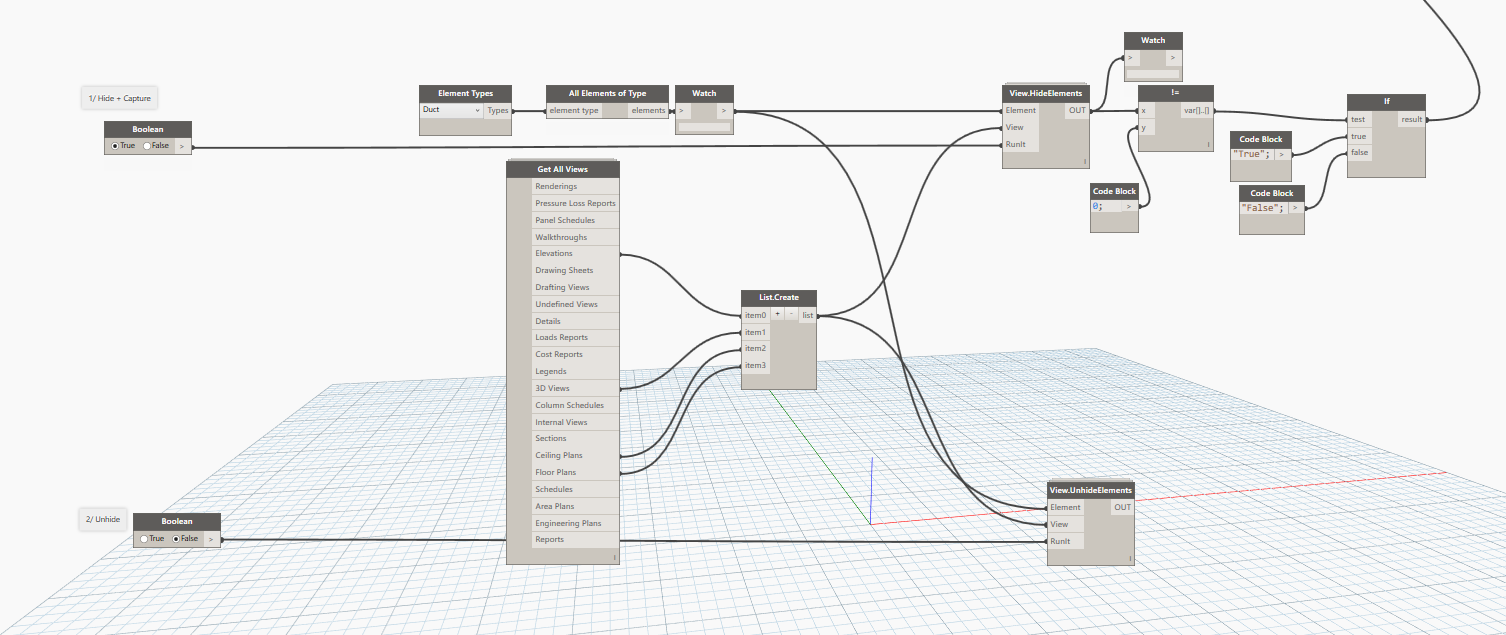
Task: Click the output arrow of the "True" Code Block
Action: click(1281, 155)
